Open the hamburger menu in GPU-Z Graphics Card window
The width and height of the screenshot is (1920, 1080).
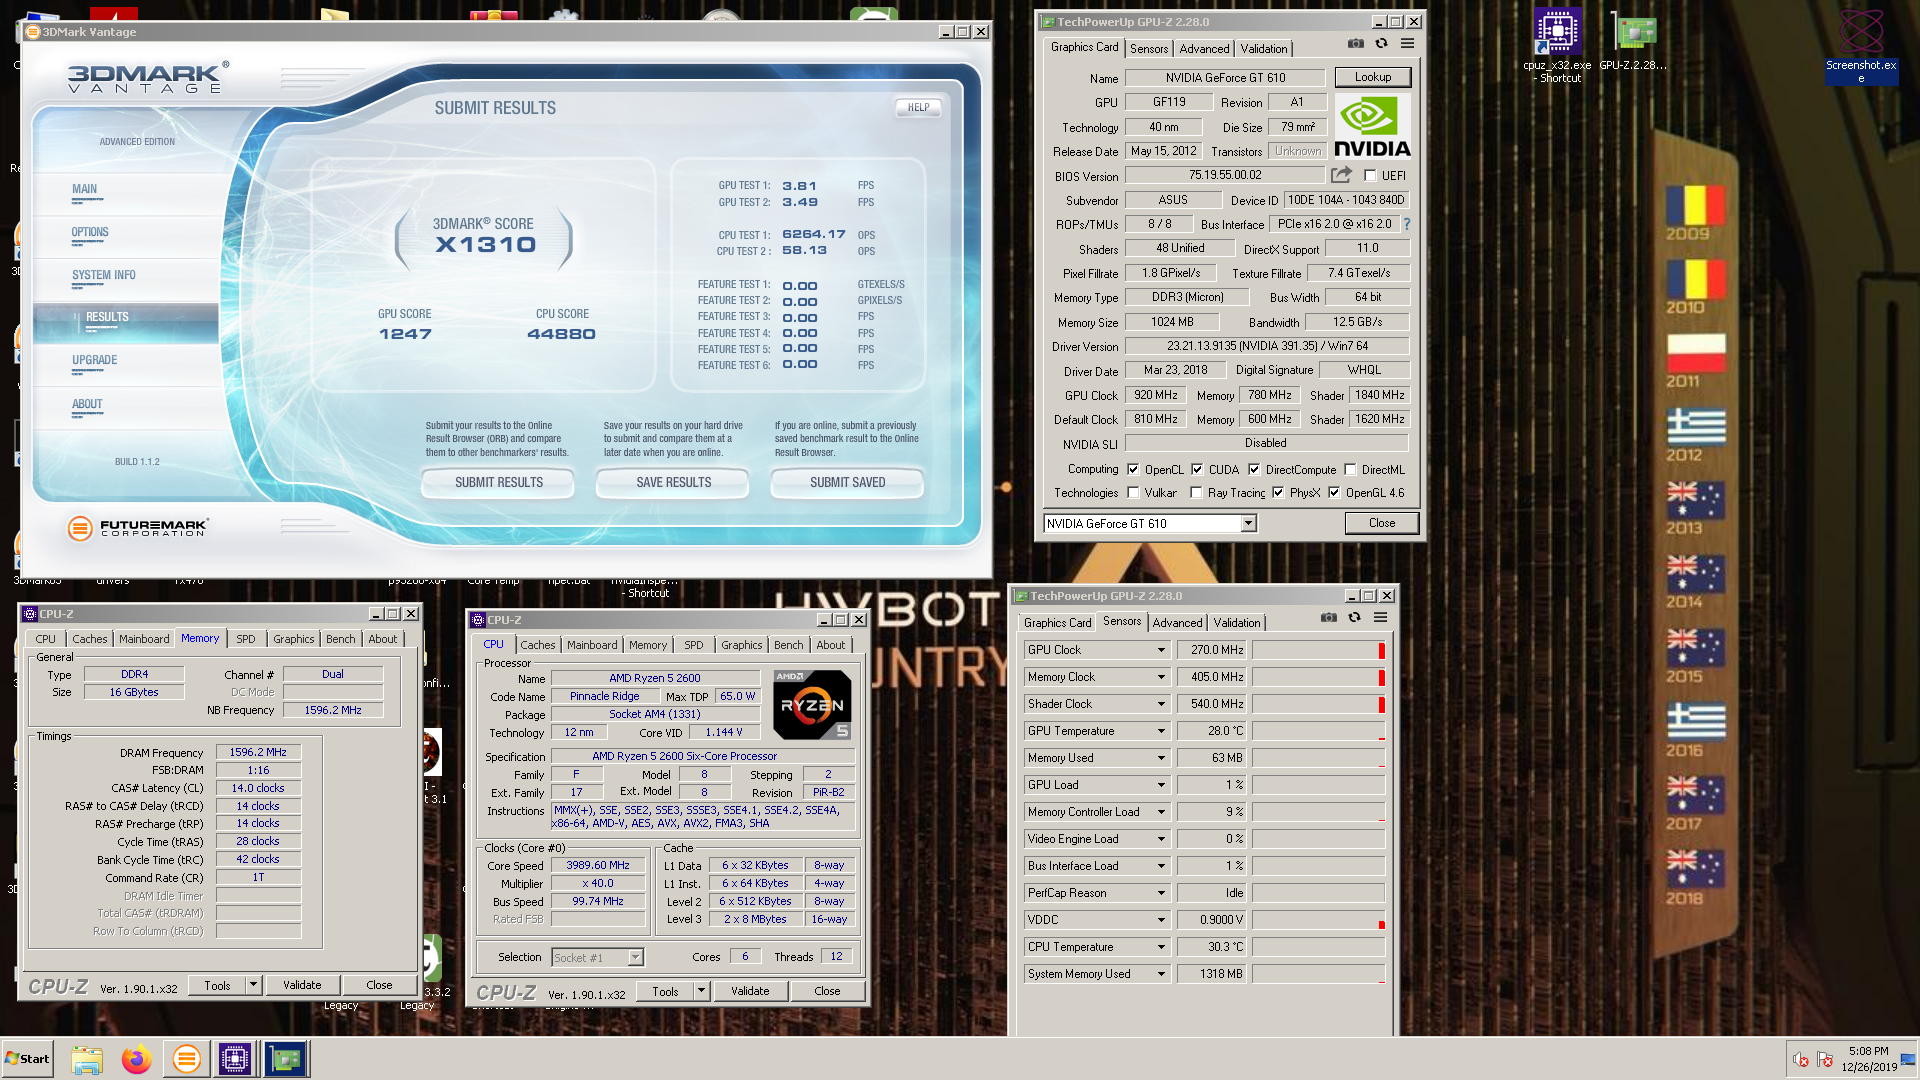(1407, 43)
